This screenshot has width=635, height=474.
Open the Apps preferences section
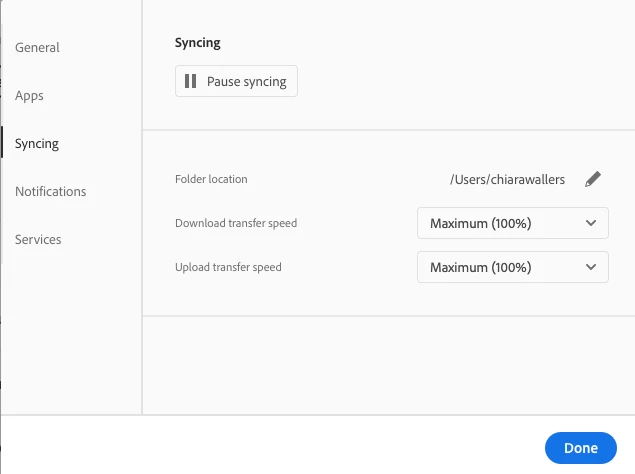click(29, 96)
